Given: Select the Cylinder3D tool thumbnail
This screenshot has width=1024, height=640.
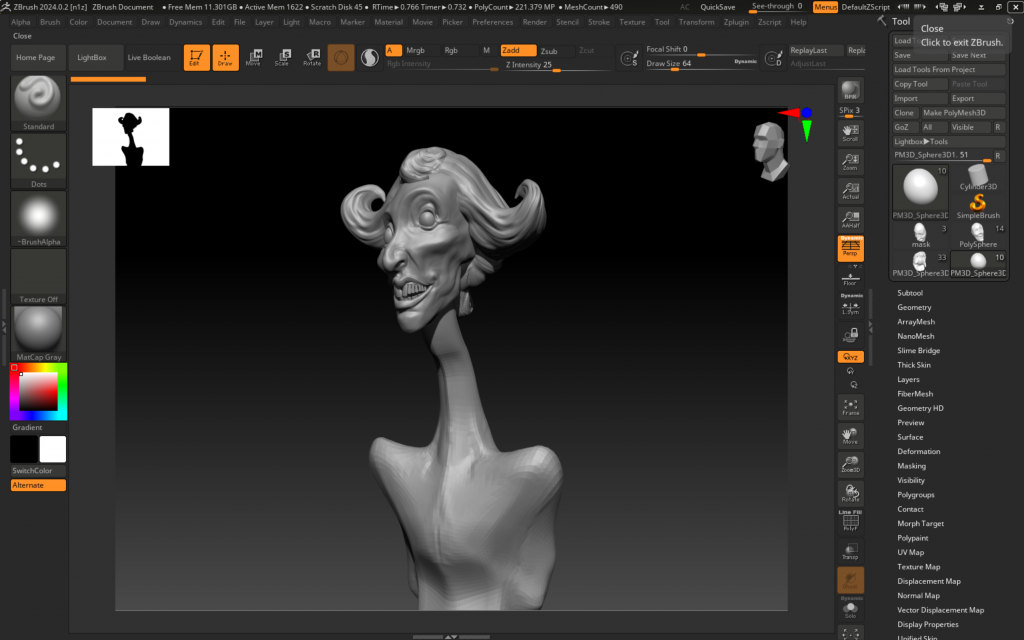Looking at the screenshot, I should [x=978, y=178].
